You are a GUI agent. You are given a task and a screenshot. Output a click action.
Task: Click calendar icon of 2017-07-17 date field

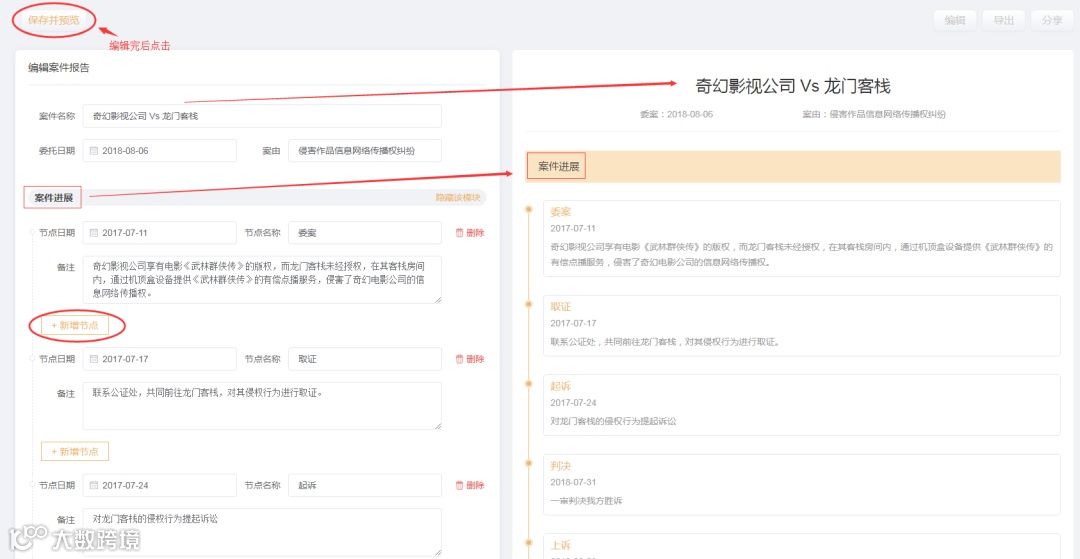coord(94,359)
